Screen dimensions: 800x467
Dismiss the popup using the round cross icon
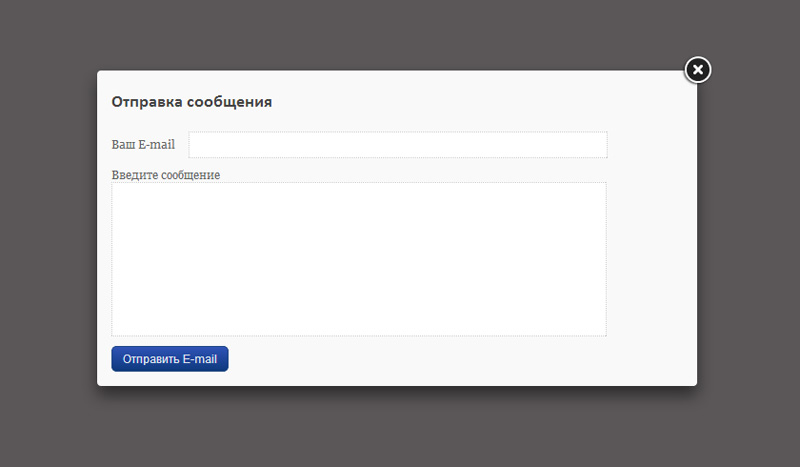(697, 69)
